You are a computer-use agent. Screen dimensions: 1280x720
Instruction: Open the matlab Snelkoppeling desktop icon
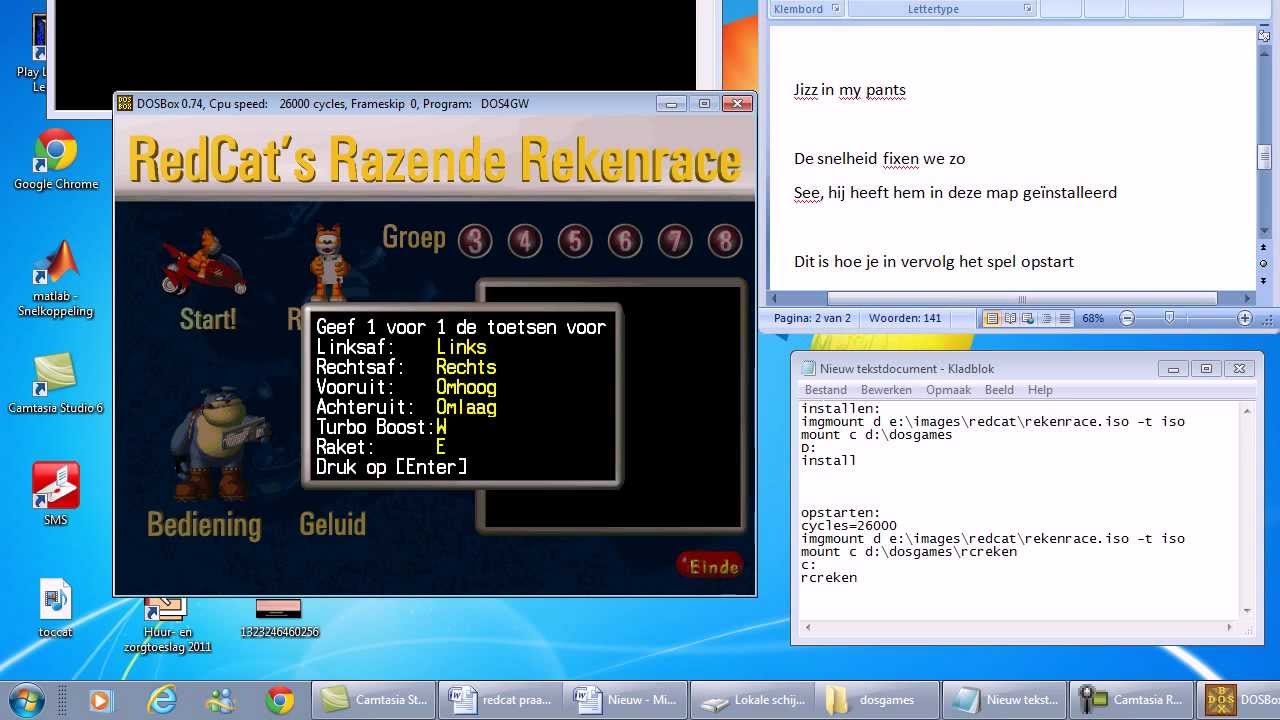[56, 279]
